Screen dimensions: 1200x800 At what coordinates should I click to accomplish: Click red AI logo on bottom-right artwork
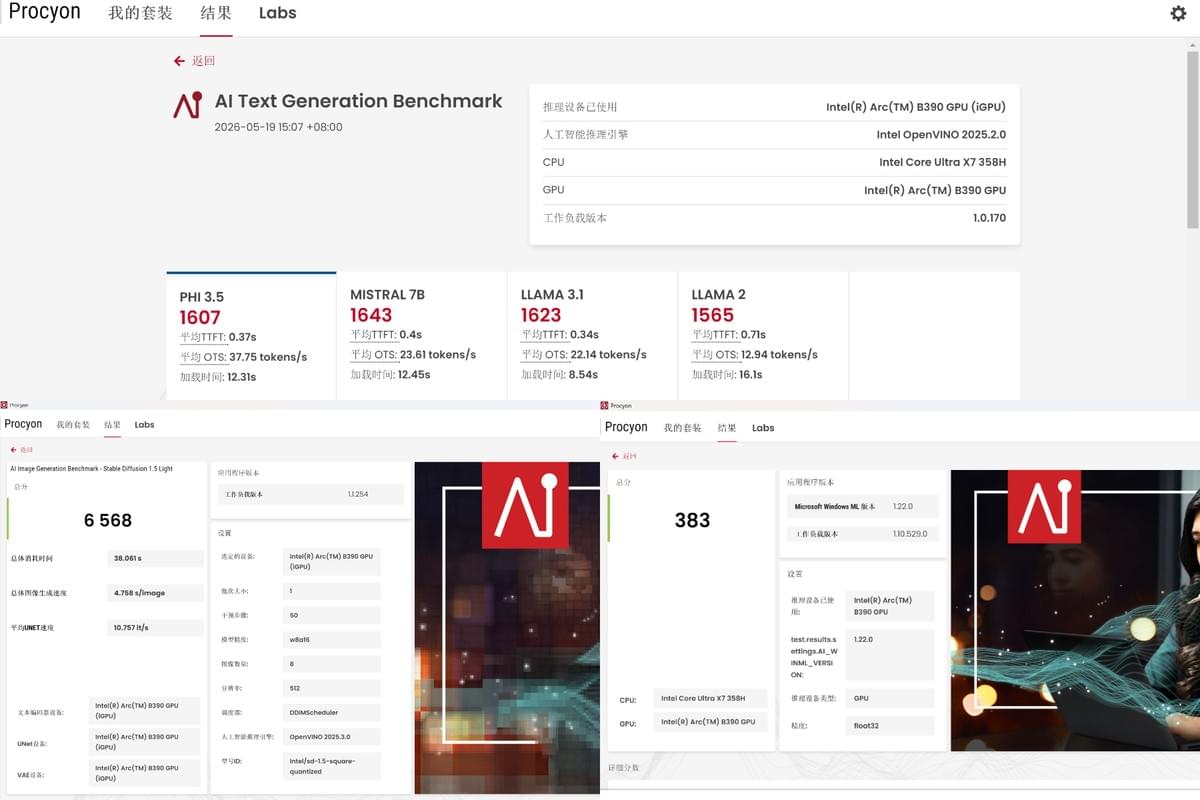[x=1044, y=506]
